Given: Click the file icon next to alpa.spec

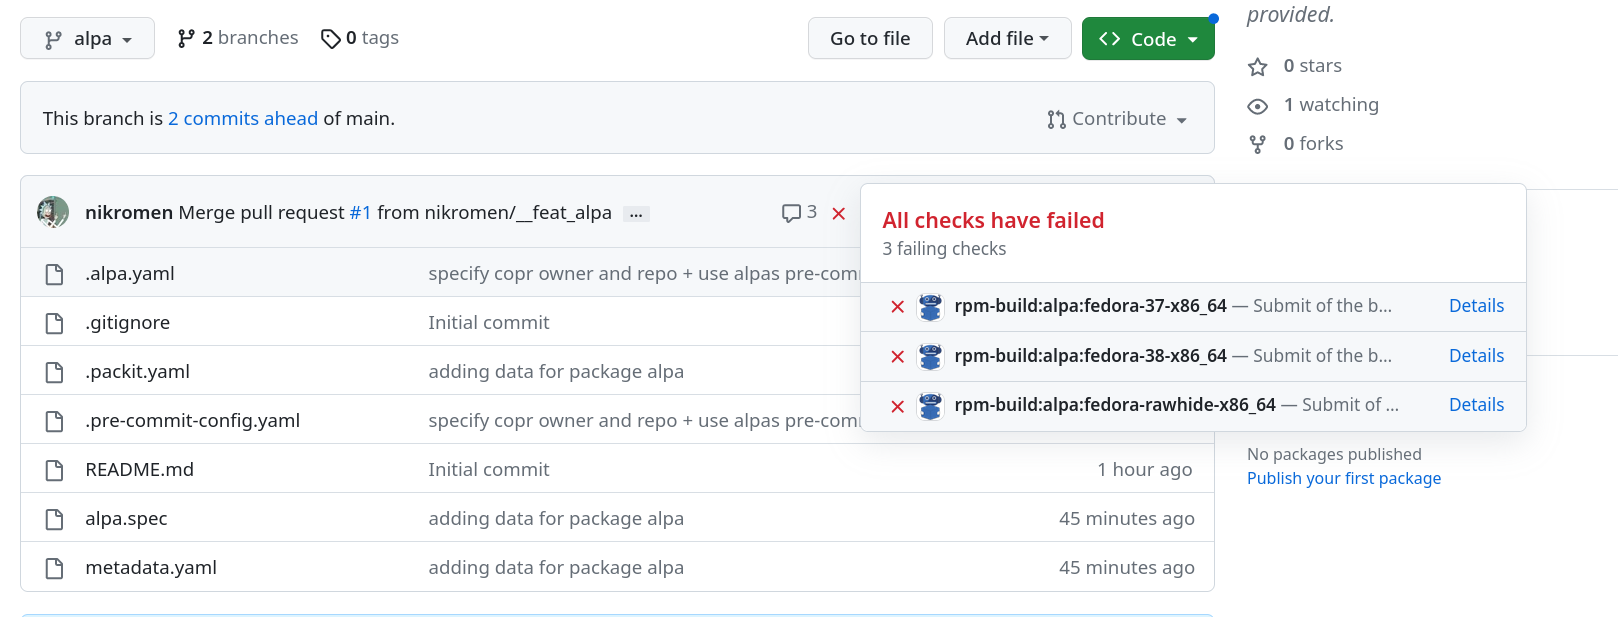Looking at the screenshot, I should click(x=54, y=519).
